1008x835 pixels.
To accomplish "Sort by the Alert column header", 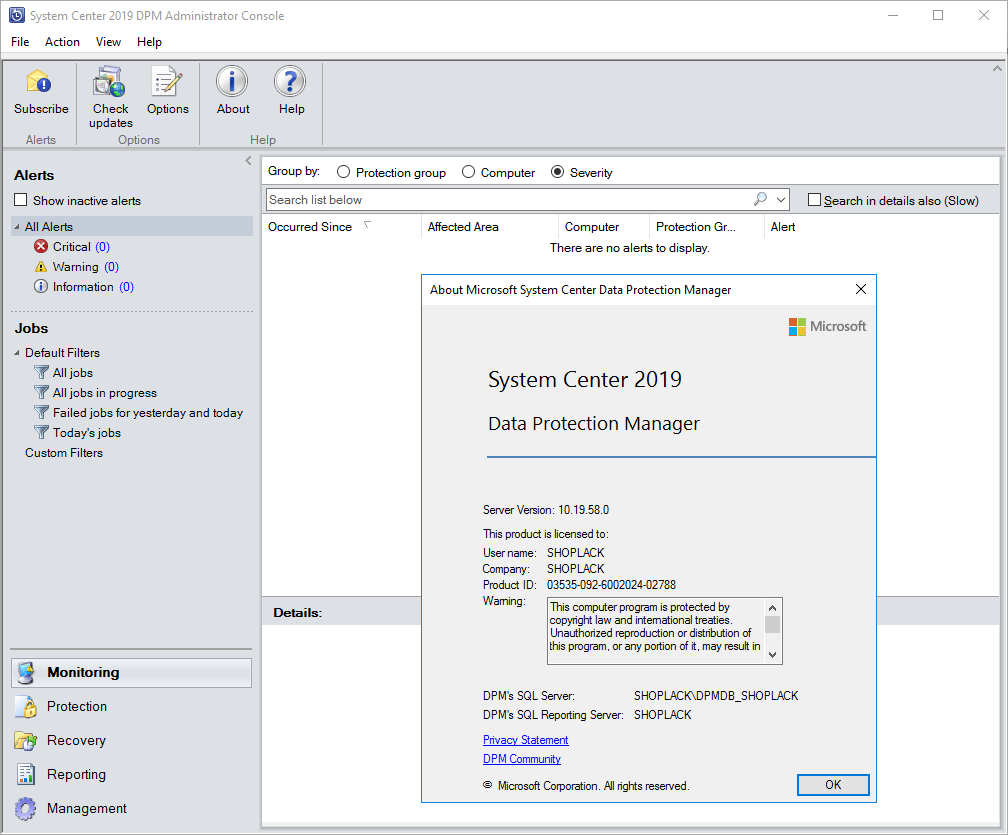I will 782,227.
